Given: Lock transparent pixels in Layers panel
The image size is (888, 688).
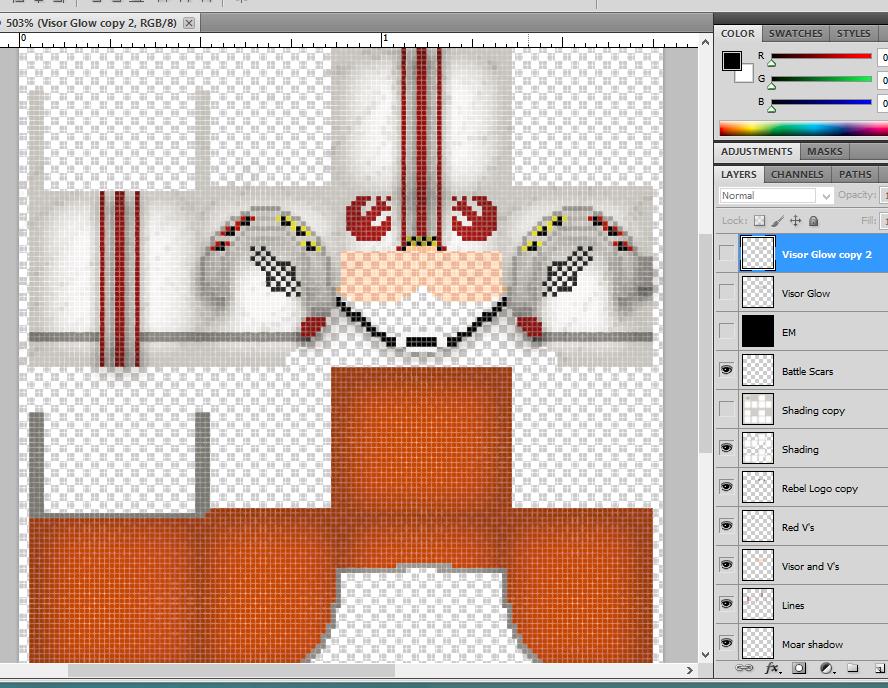Looking at the screenshot, I should (760, 220).
